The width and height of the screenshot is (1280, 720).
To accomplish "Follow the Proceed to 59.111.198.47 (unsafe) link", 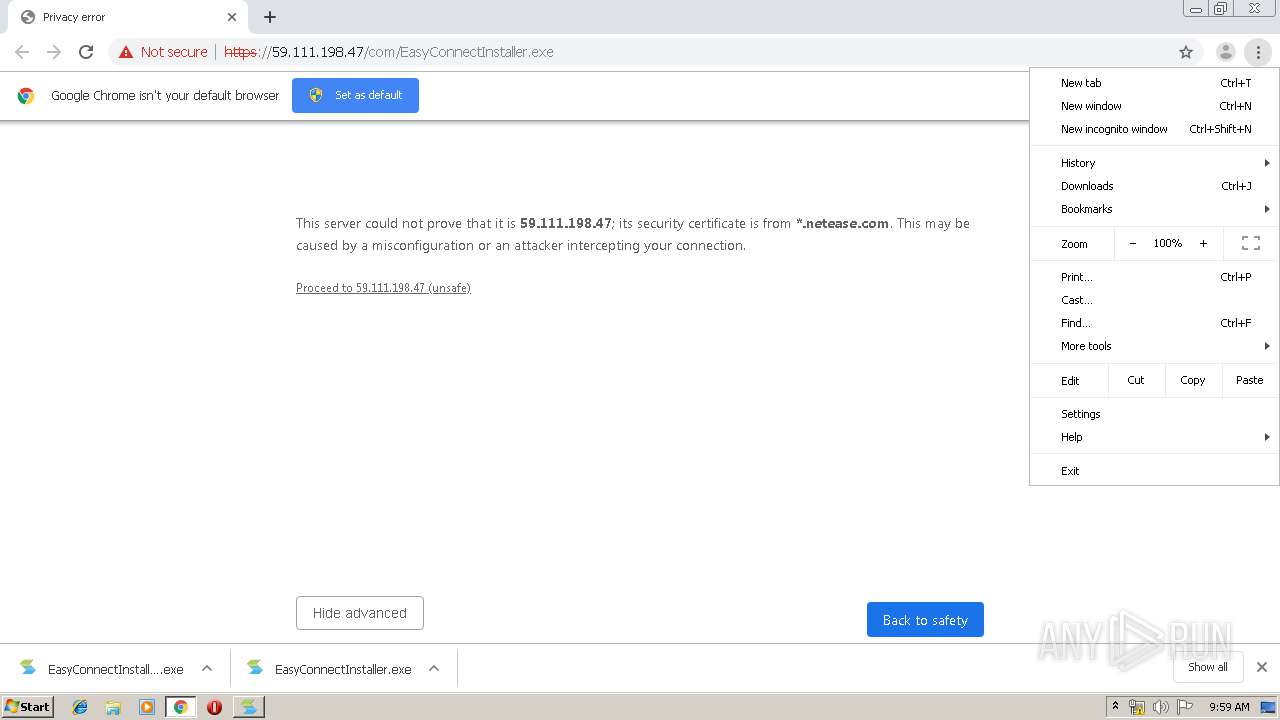I will coord(383,288).
